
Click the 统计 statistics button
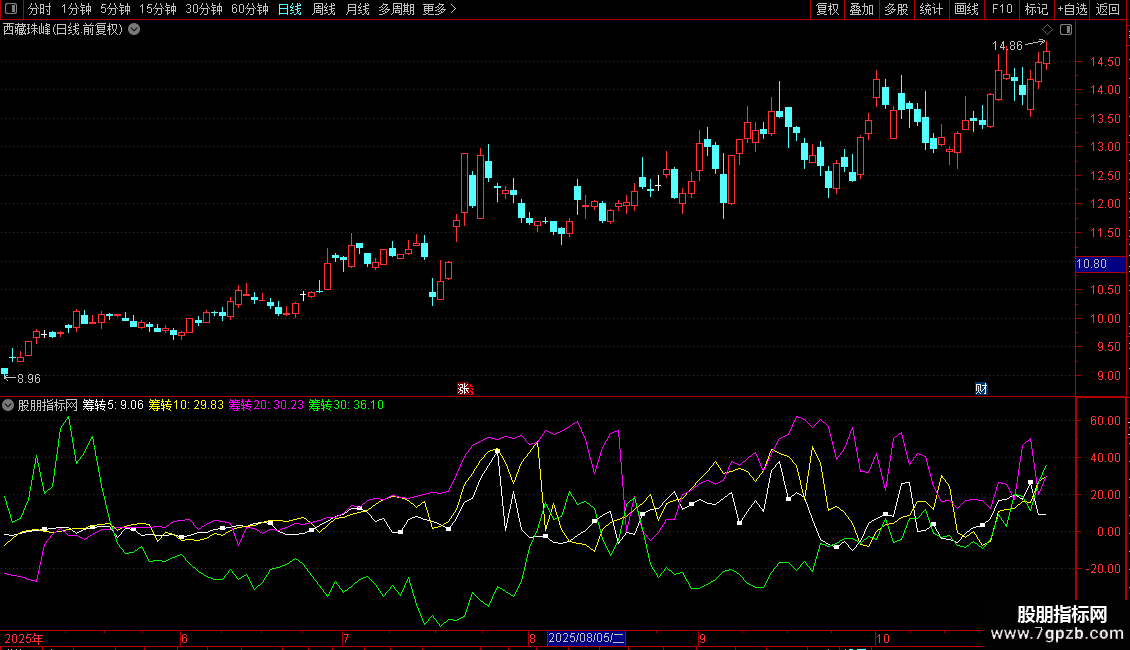tap(931, 9)
